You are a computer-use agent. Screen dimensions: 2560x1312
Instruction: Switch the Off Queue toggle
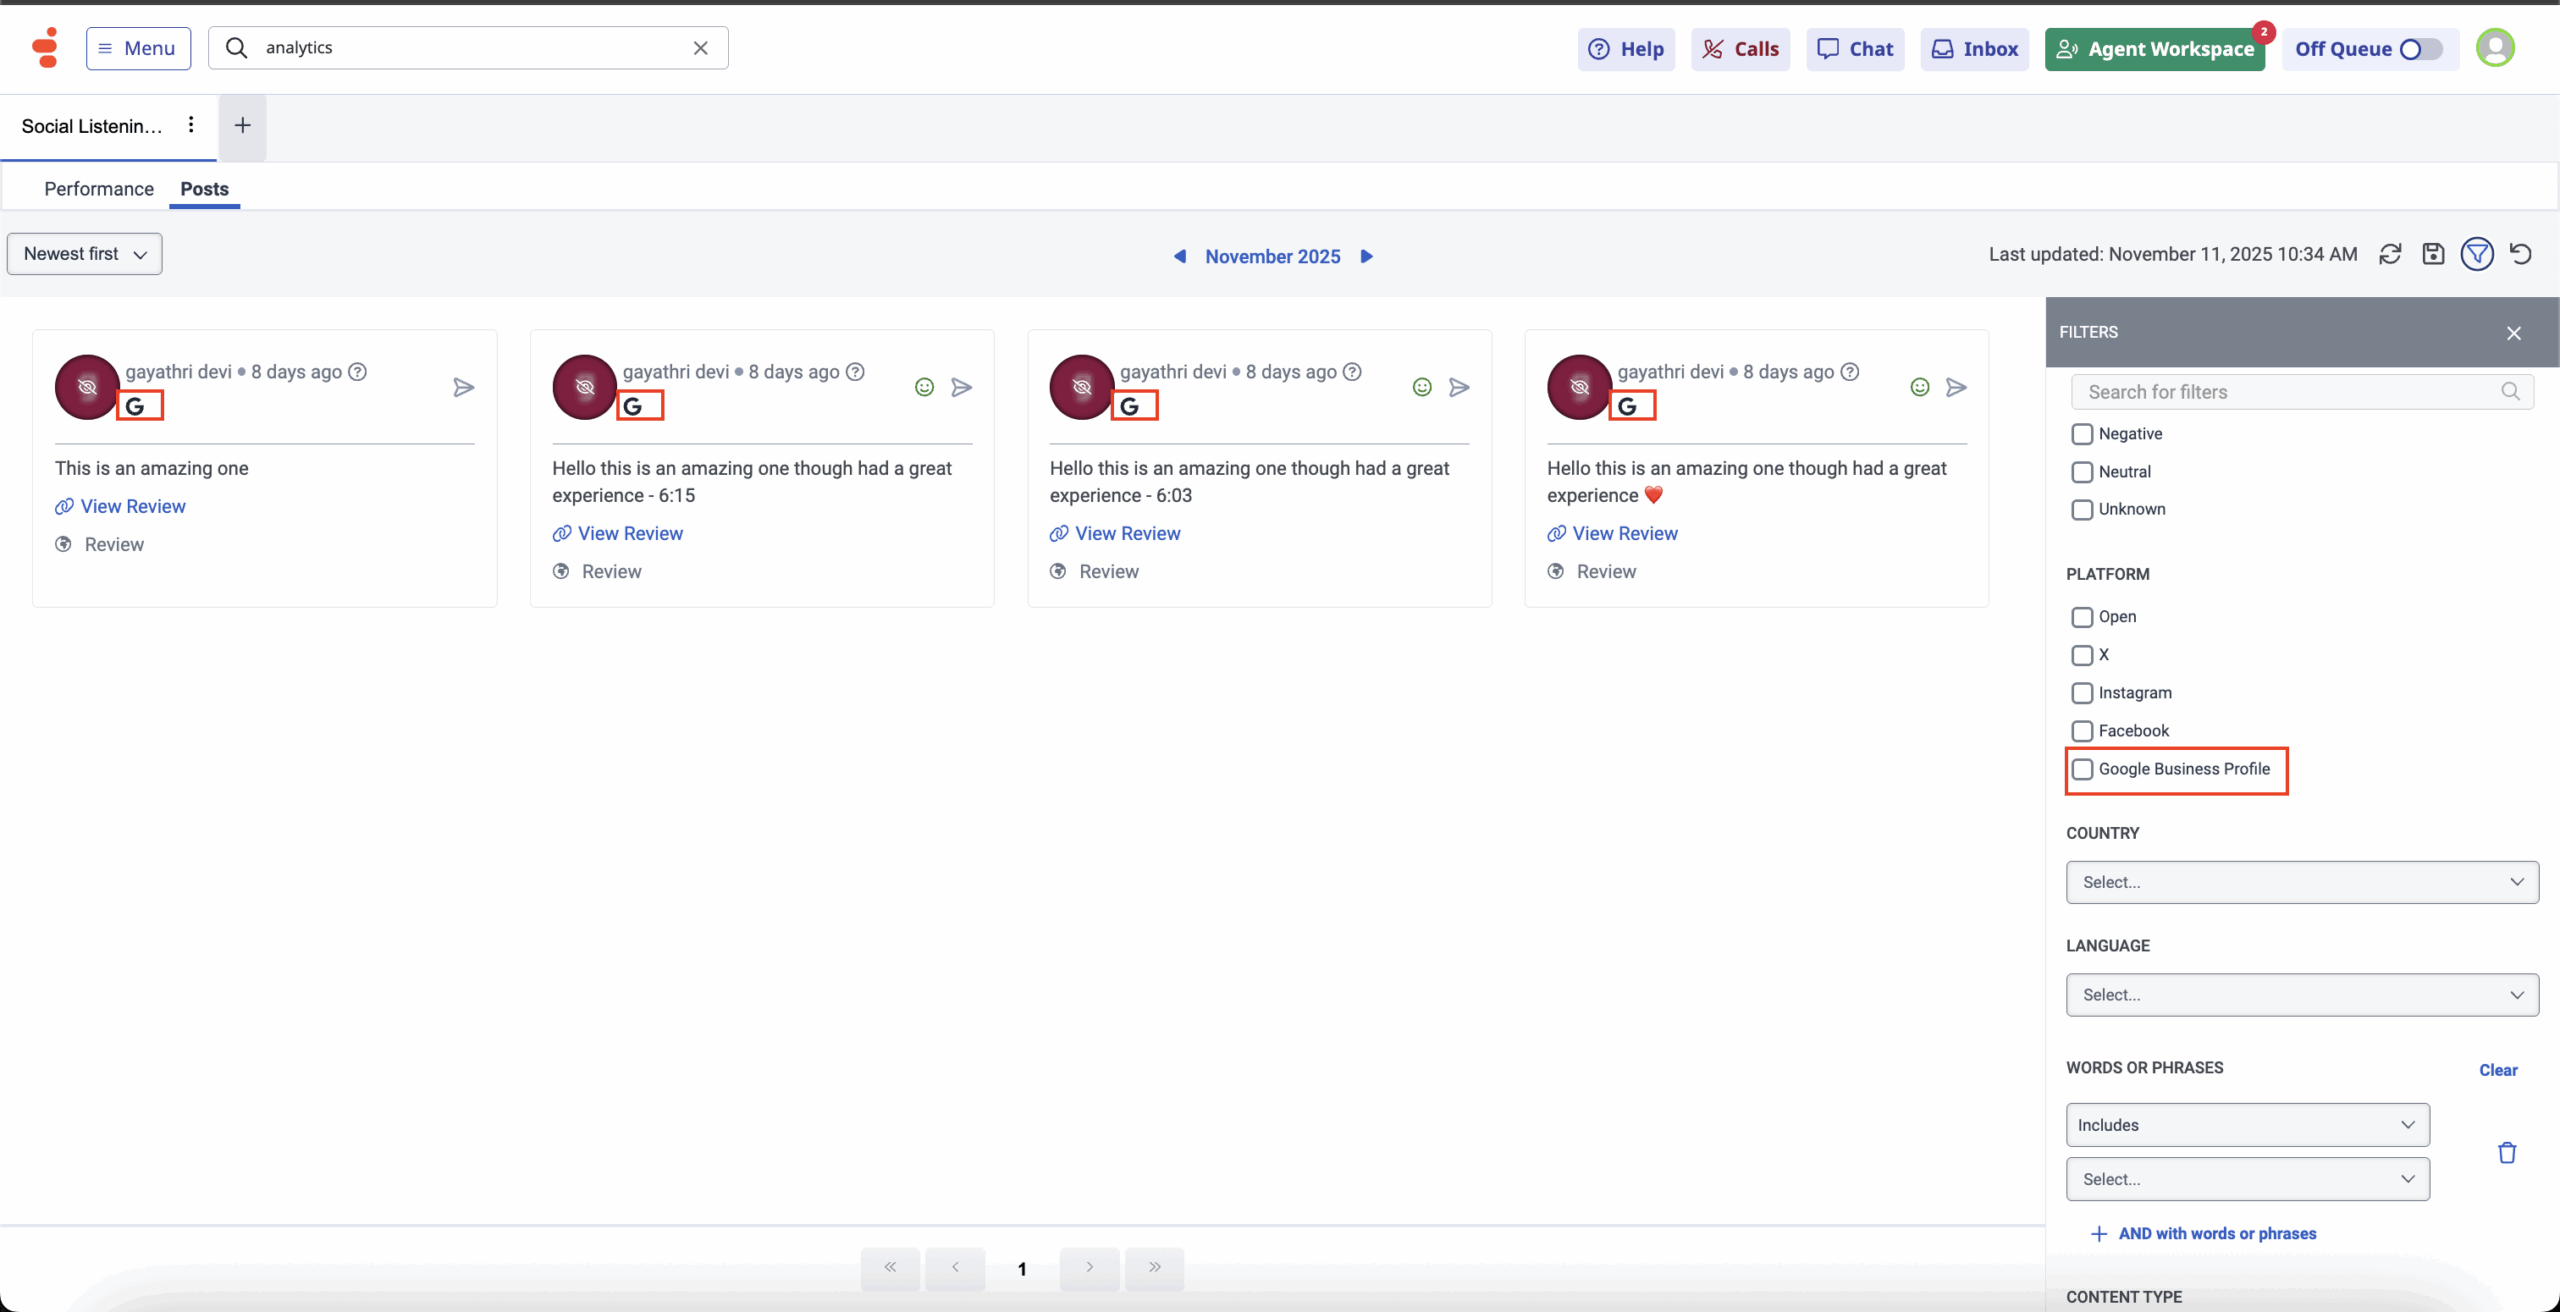(2420, 49)
